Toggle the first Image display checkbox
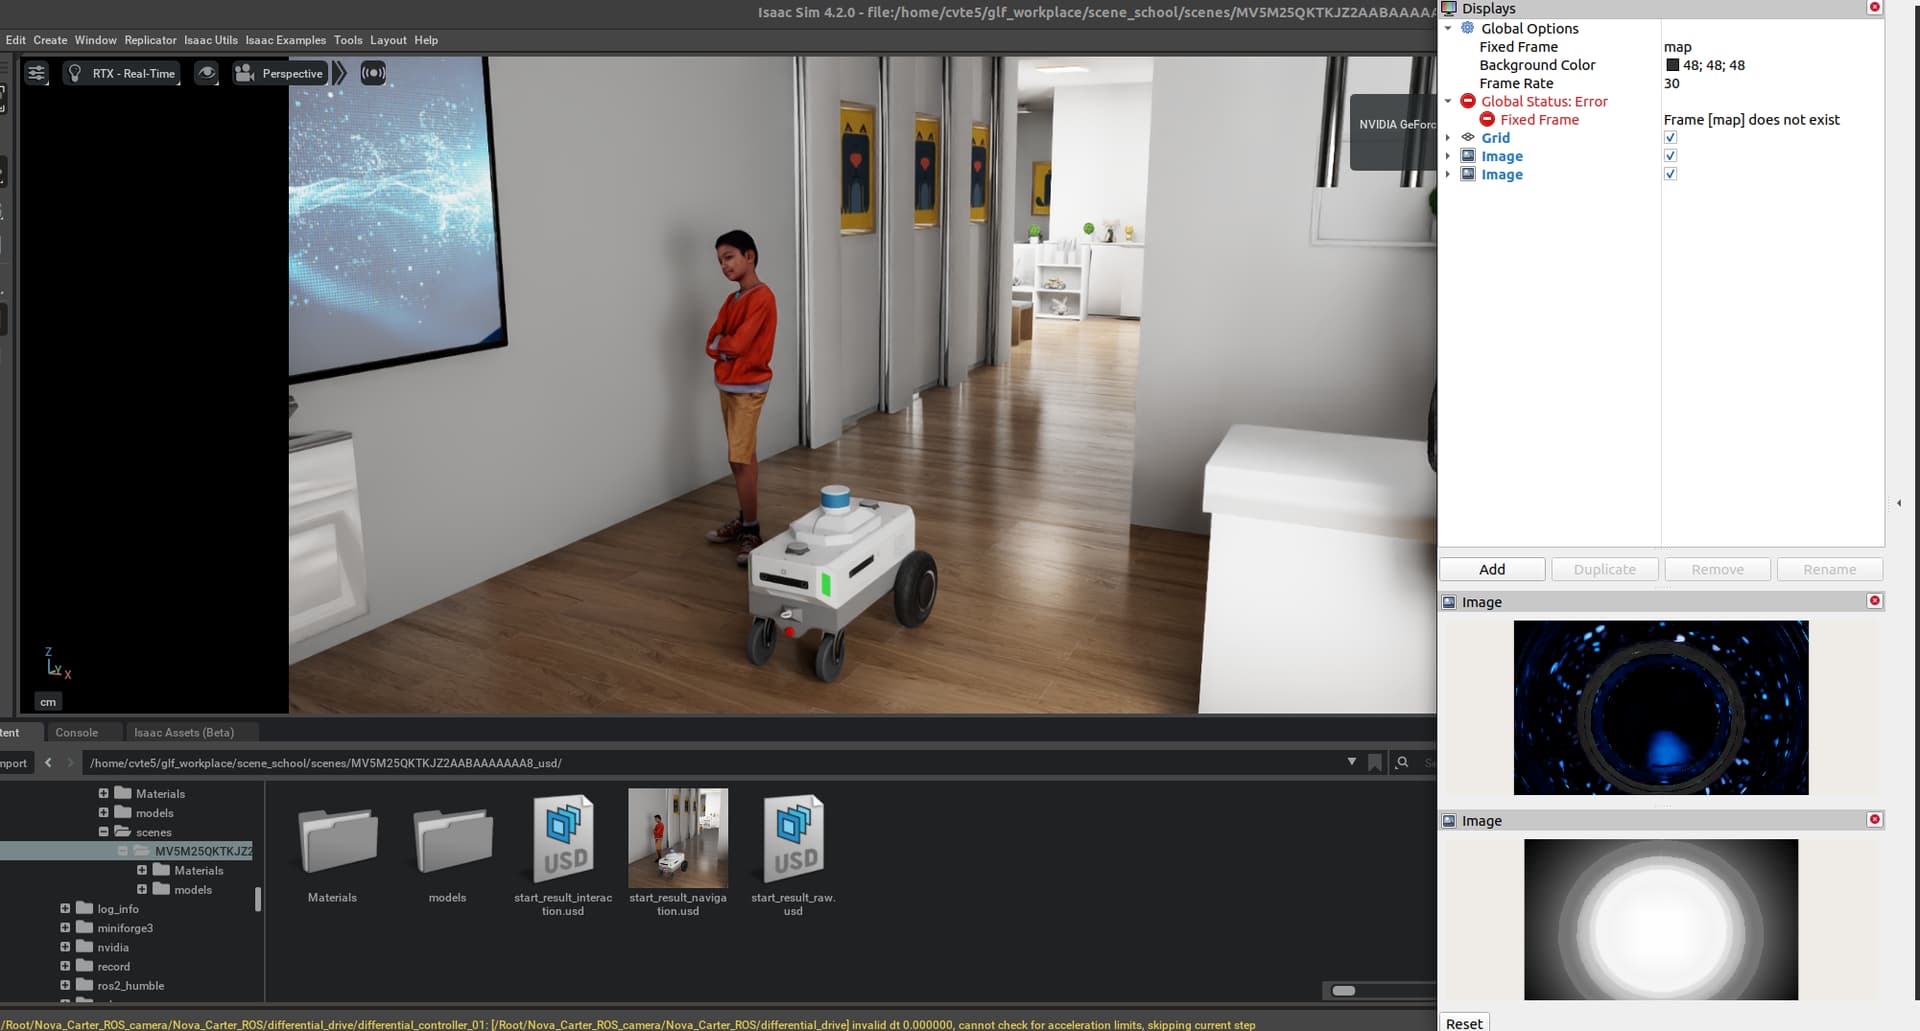 (x=1670, y=156)
